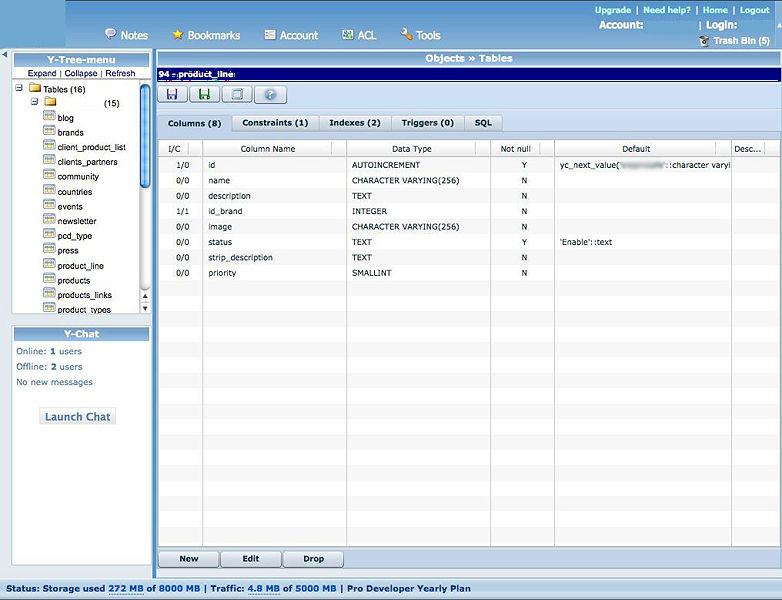Hide the left sidebar using the arrow
782x600 pixels.
coord(4,54)
